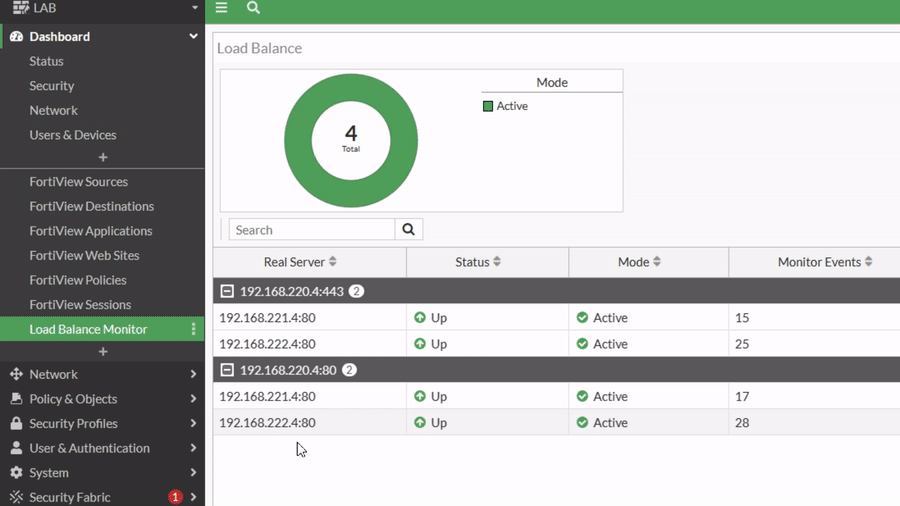The width and height of the screenshot is (900, 506).
Task: Click the 192.168.220.4:443 count badge
Action: tap(356, 291)
